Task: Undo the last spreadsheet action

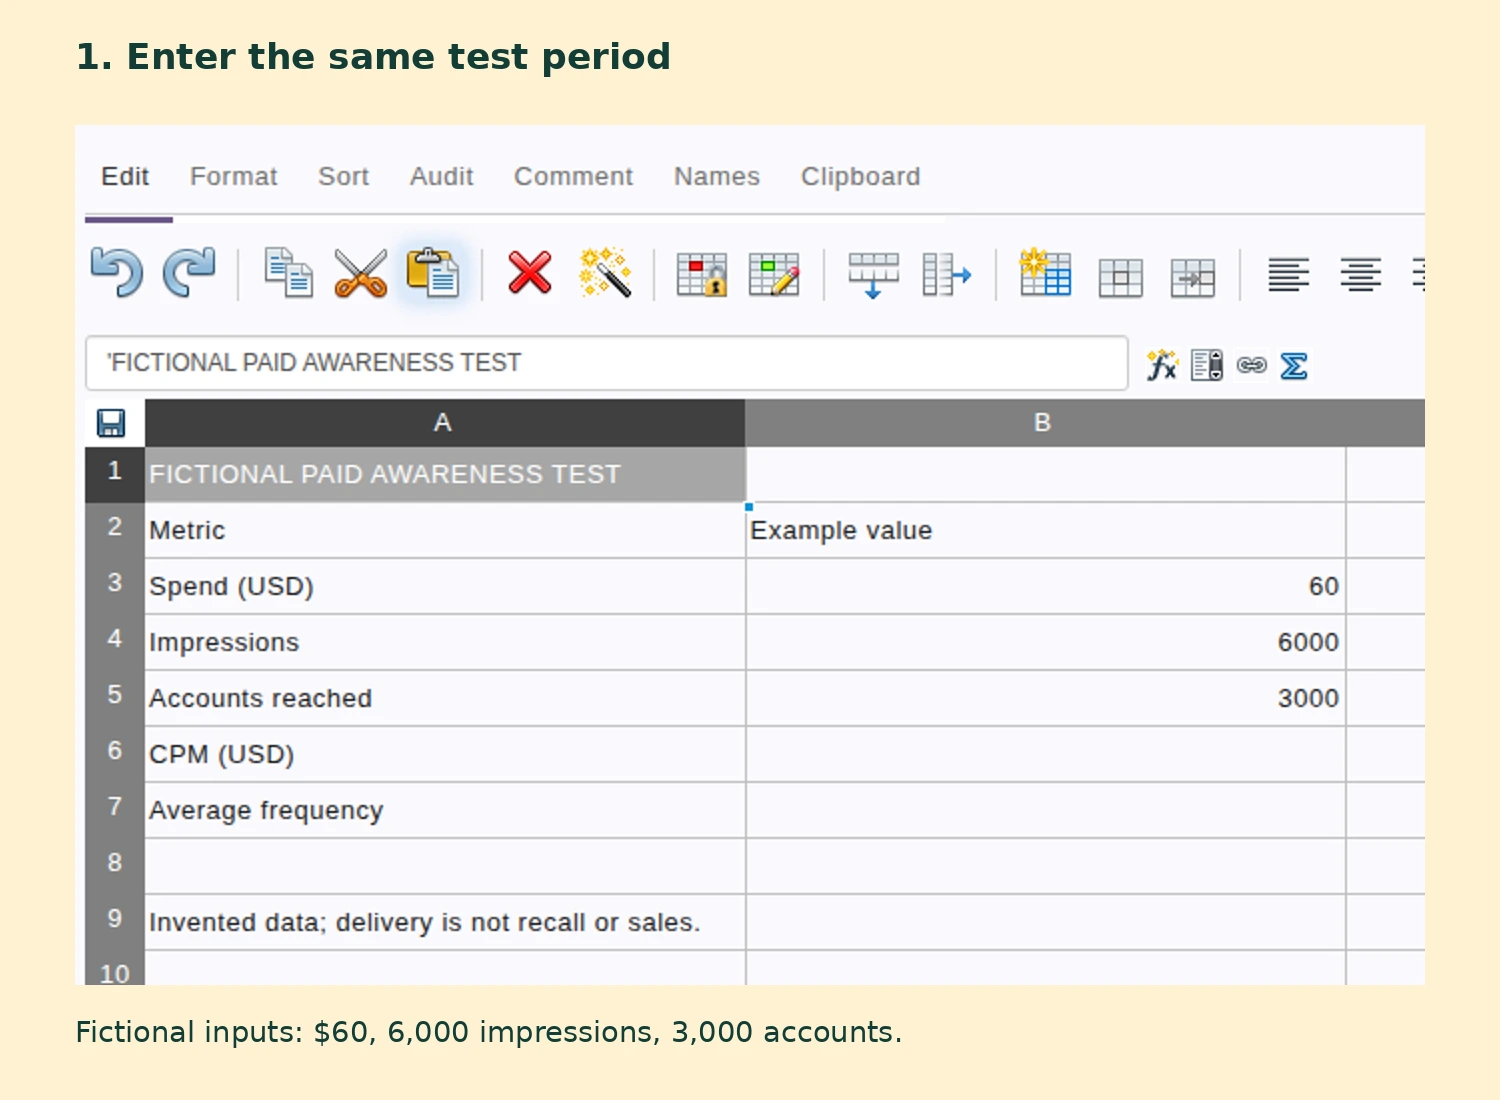Action: coord(117,273)
